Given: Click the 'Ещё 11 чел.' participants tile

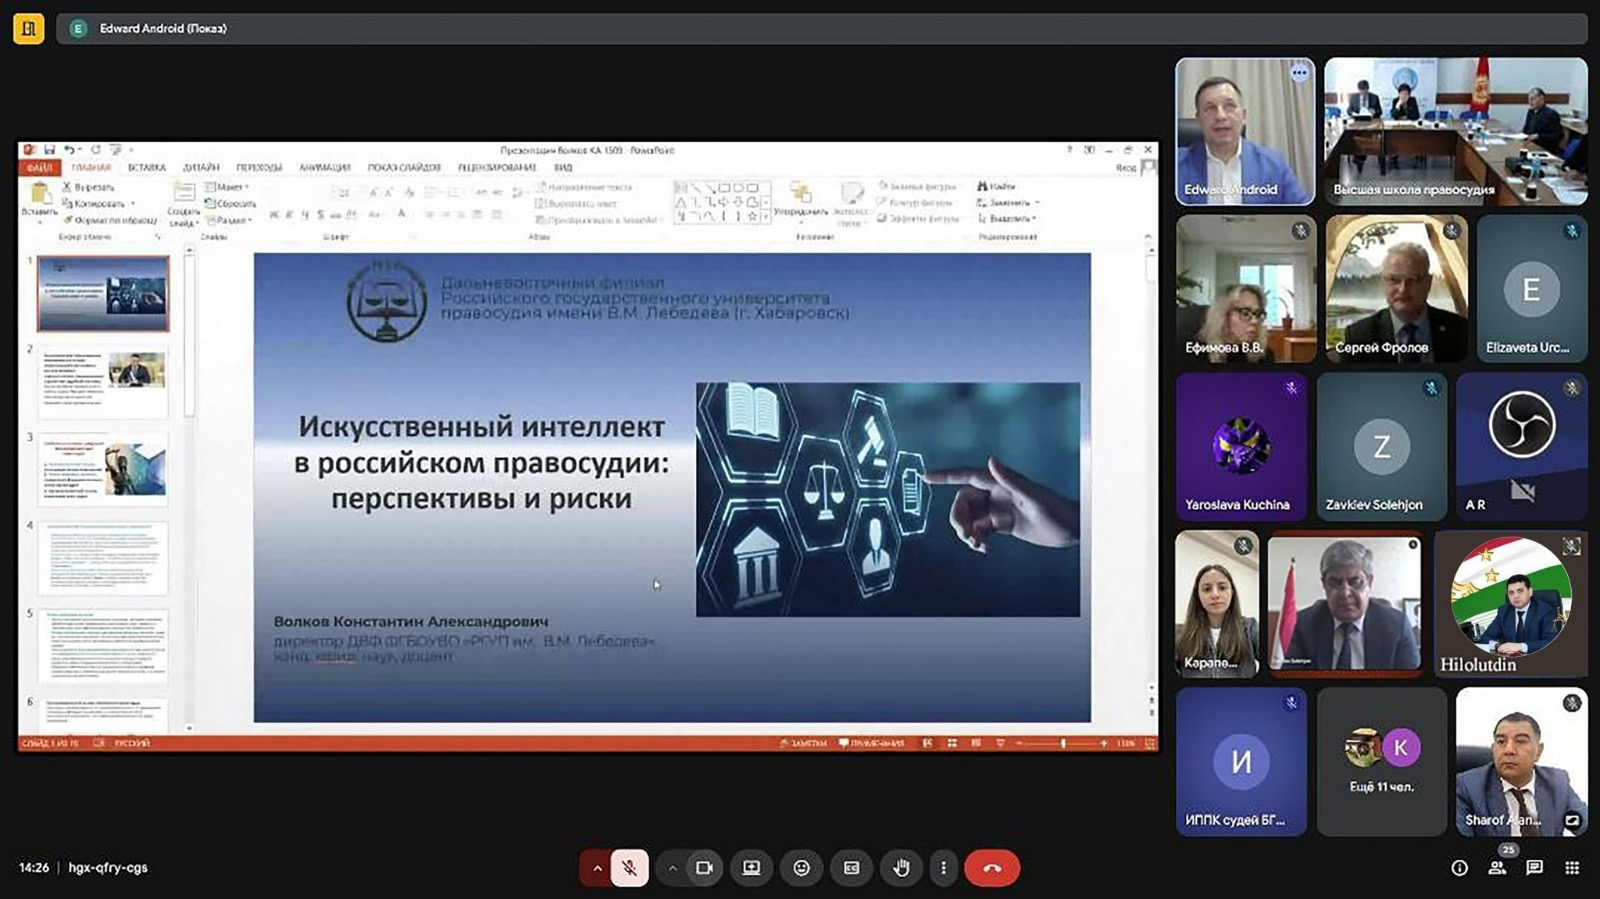Looking at the screenshot, I should [x=1381, y=762].
